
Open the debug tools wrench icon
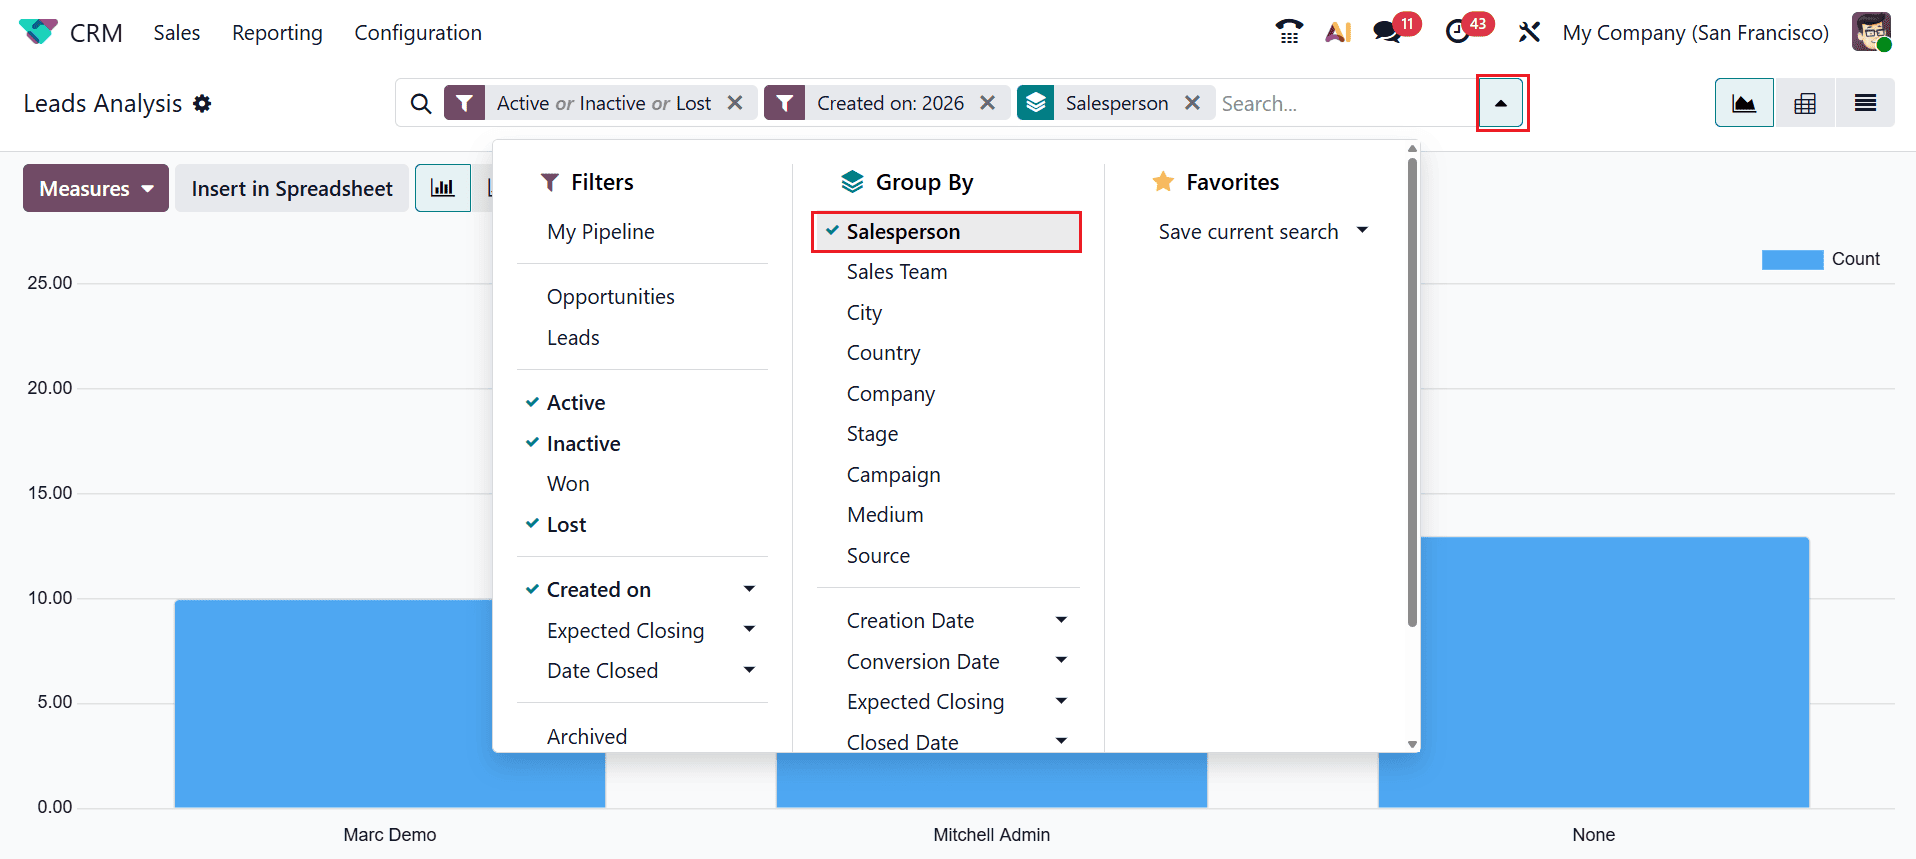[x=1529, y=32]
